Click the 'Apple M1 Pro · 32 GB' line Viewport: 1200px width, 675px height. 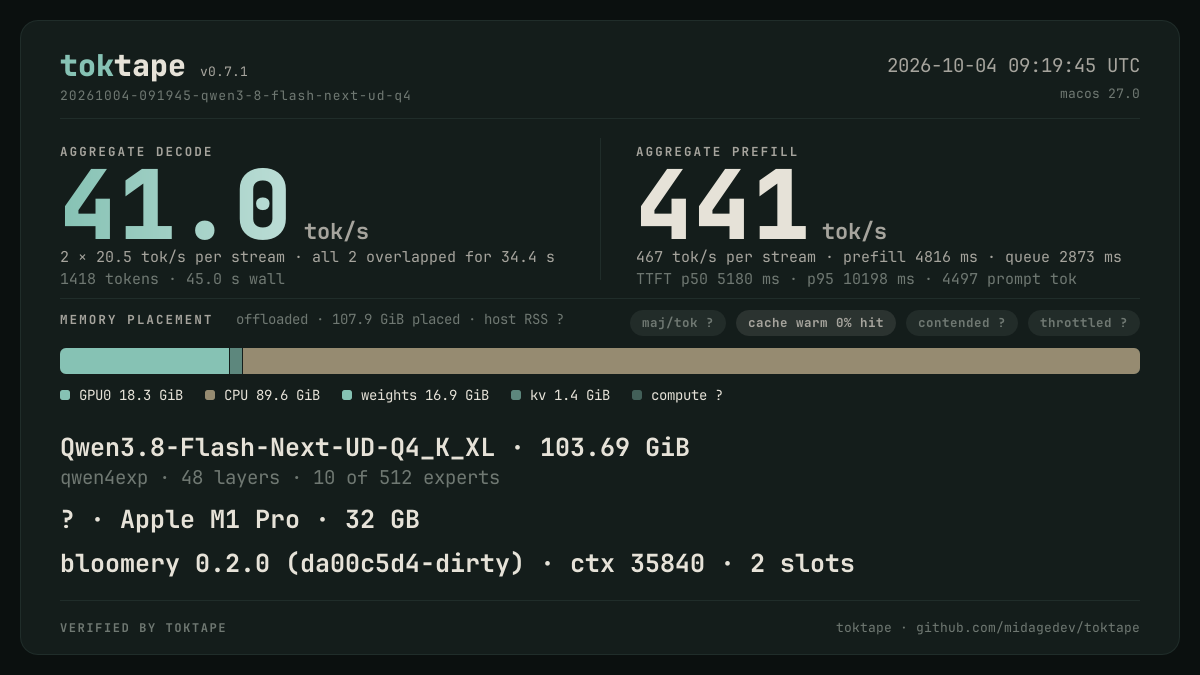pyautogui.click(x=240, y=520)
